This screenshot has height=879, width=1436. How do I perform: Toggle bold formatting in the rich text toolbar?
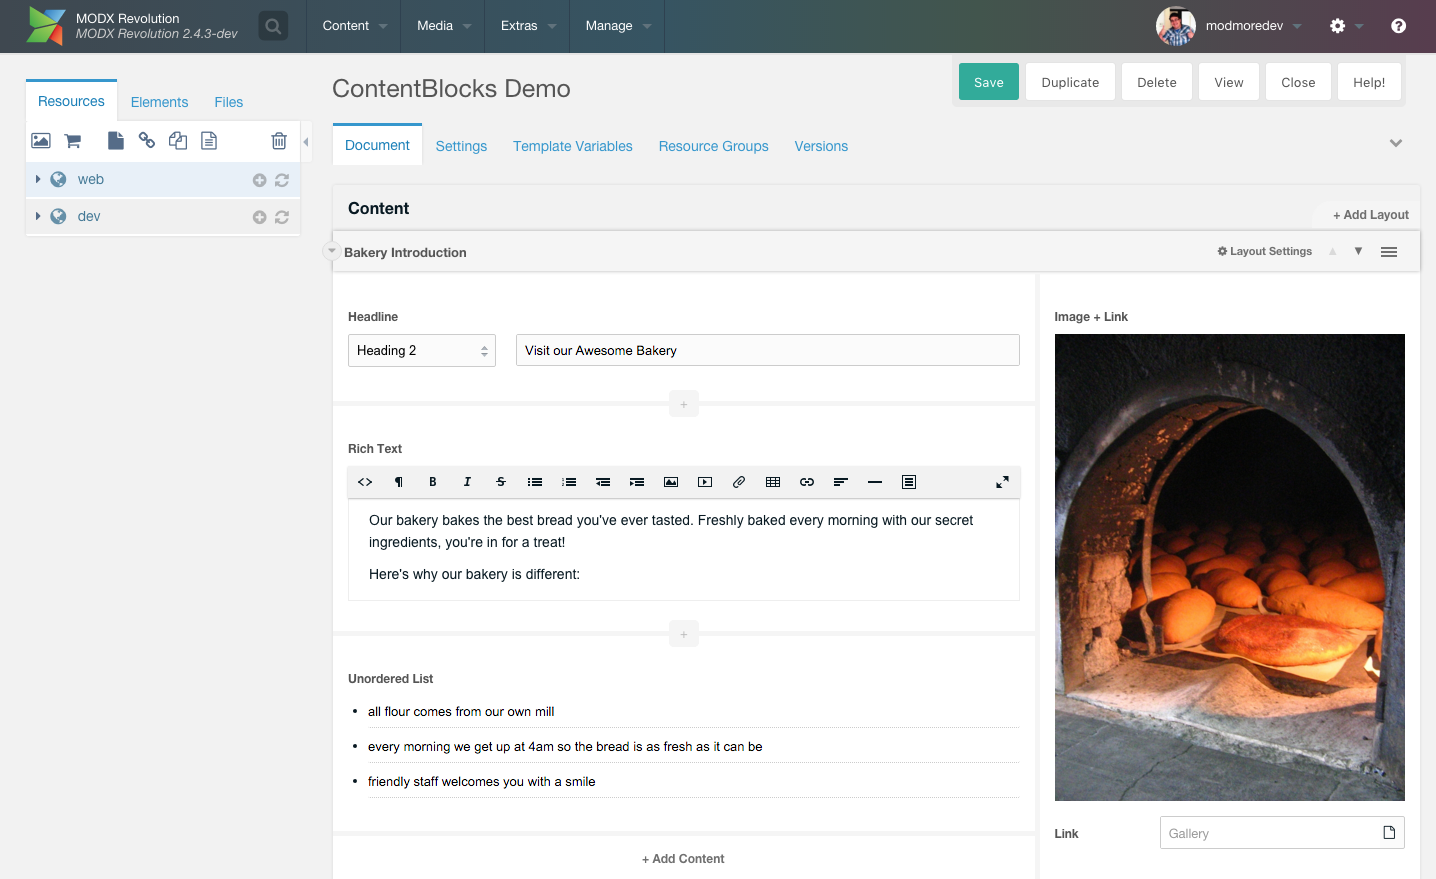(x=433, y=482)
